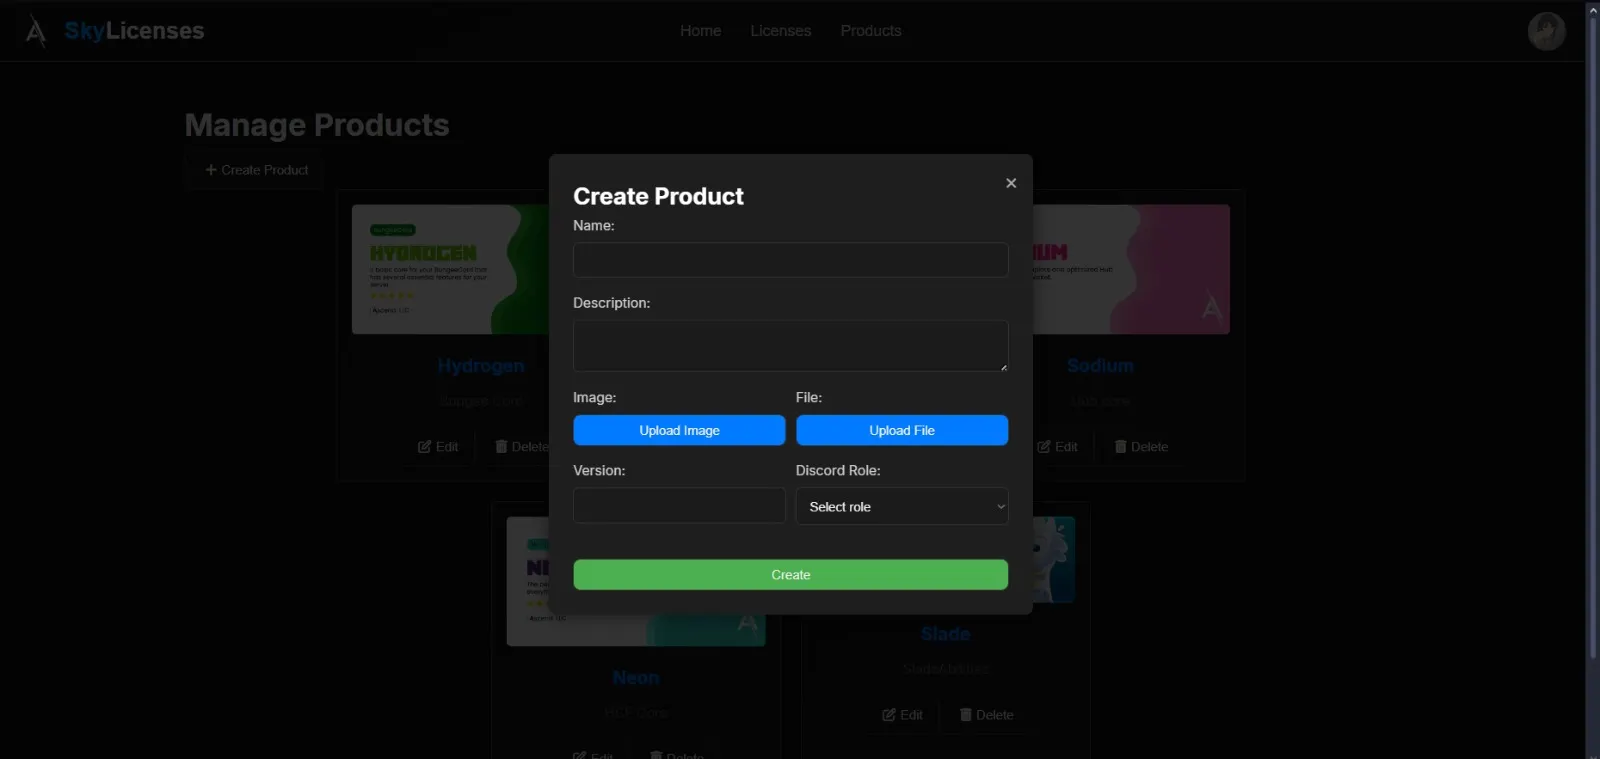Open the user avatar profile menu

(1546, 31)
